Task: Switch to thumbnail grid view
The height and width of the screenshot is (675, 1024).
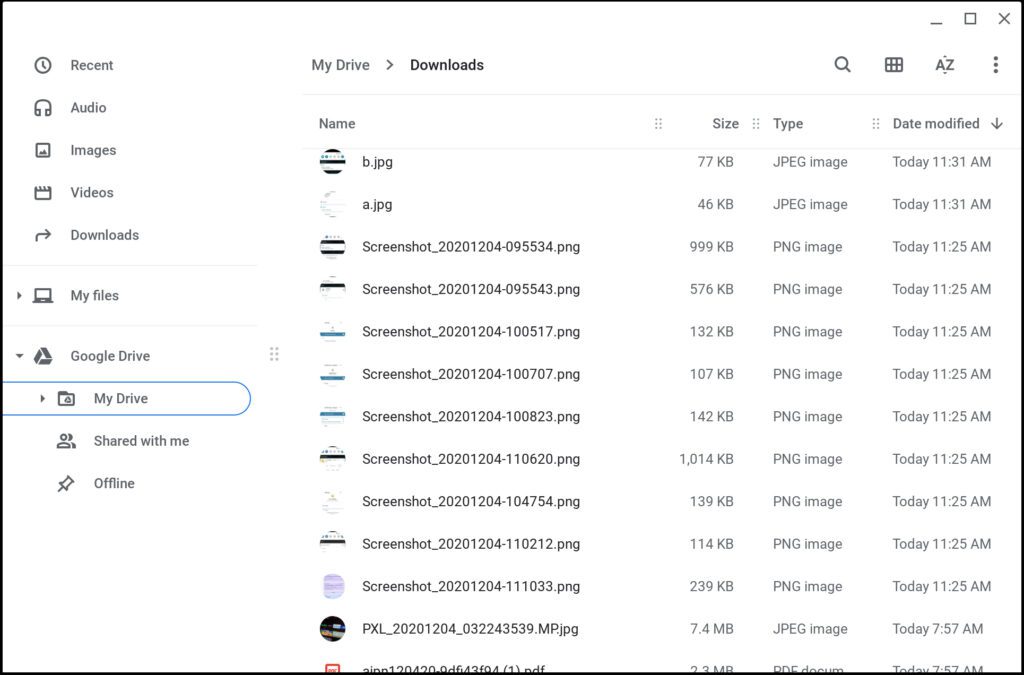Action: click(894, 65)
